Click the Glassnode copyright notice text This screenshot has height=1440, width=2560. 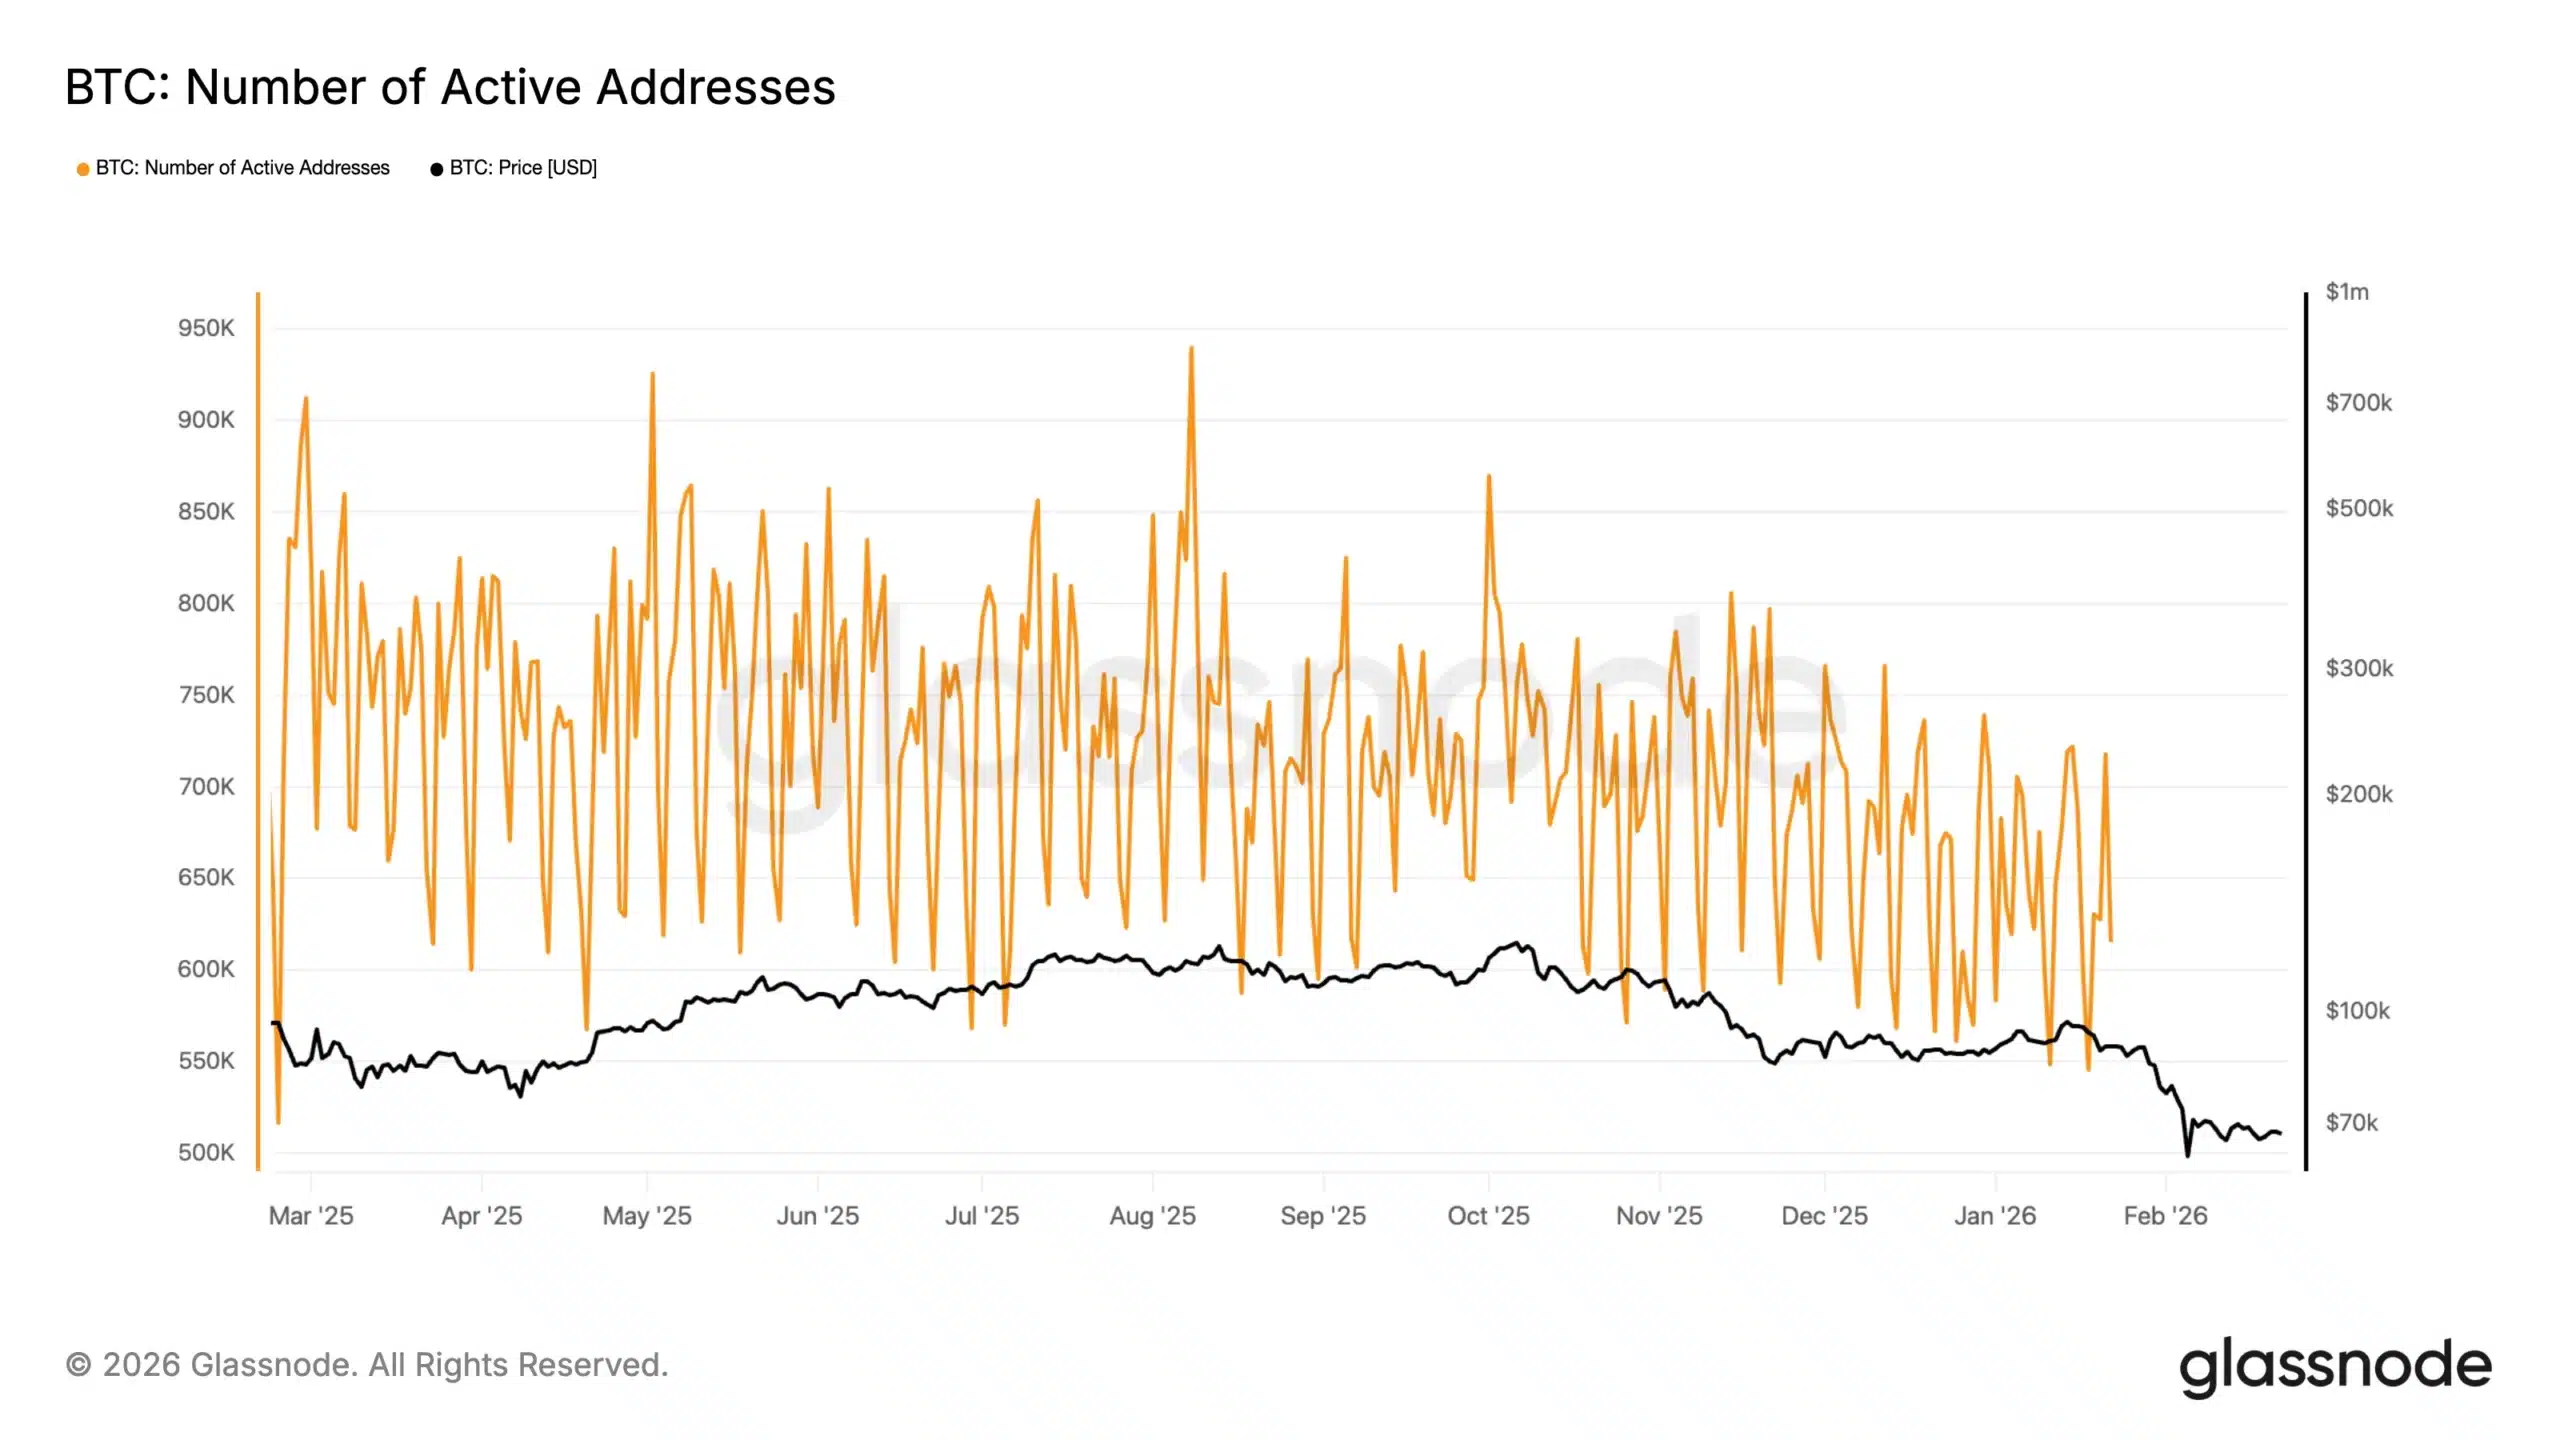click(x=367, y=1365)
